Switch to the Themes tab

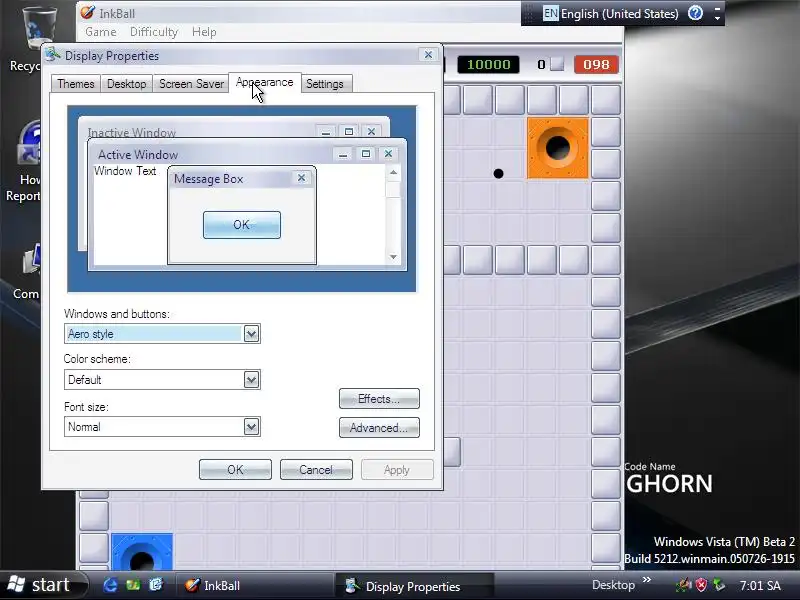(76, 84)
